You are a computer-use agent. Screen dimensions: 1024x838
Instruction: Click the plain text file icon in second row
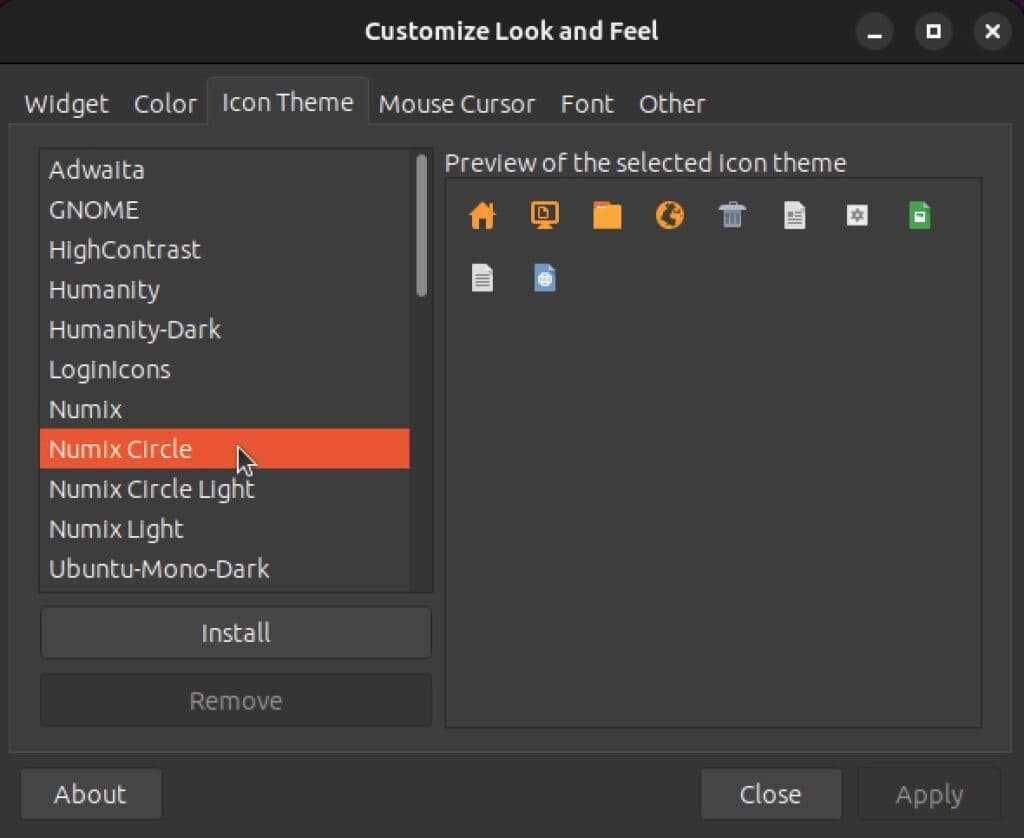click(483, 278)
